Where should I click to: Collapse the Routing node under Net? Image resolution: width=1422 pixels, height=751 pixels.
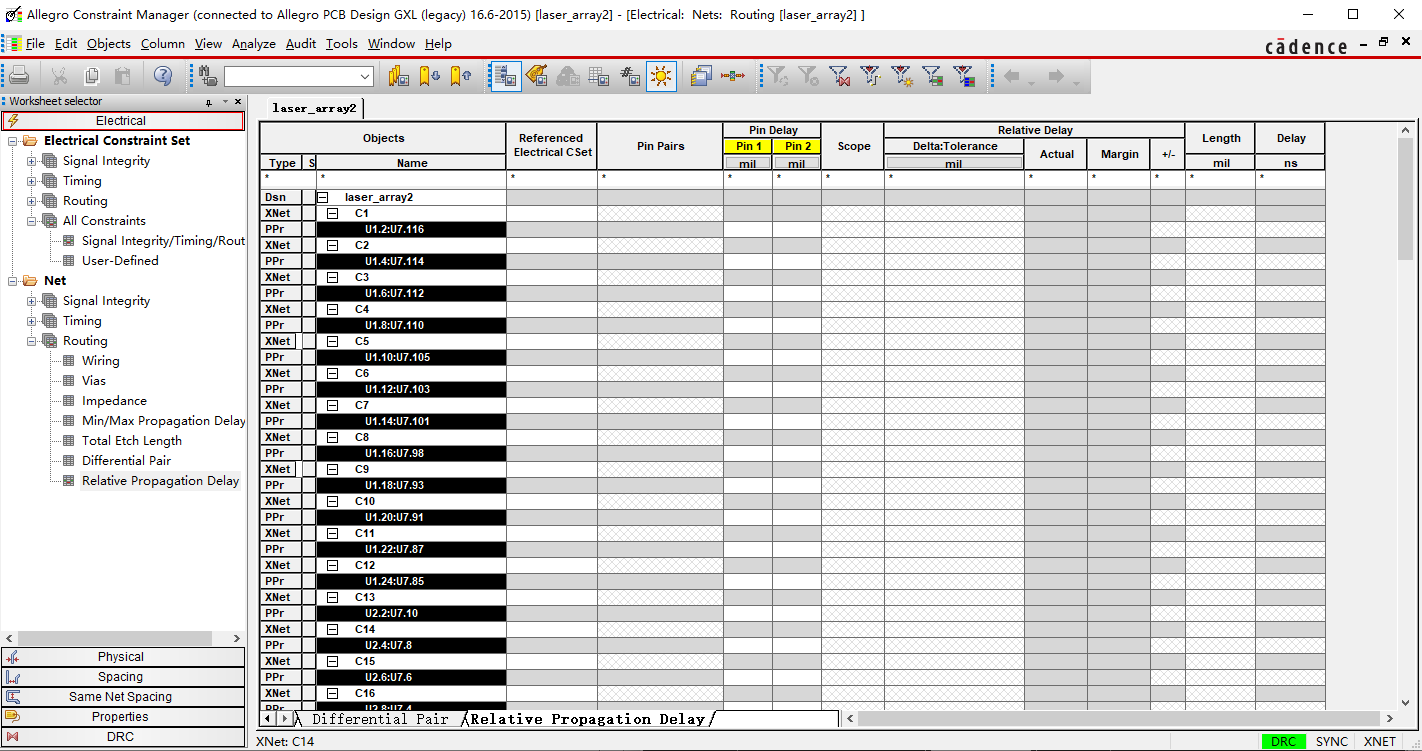[x=31, y=341]
